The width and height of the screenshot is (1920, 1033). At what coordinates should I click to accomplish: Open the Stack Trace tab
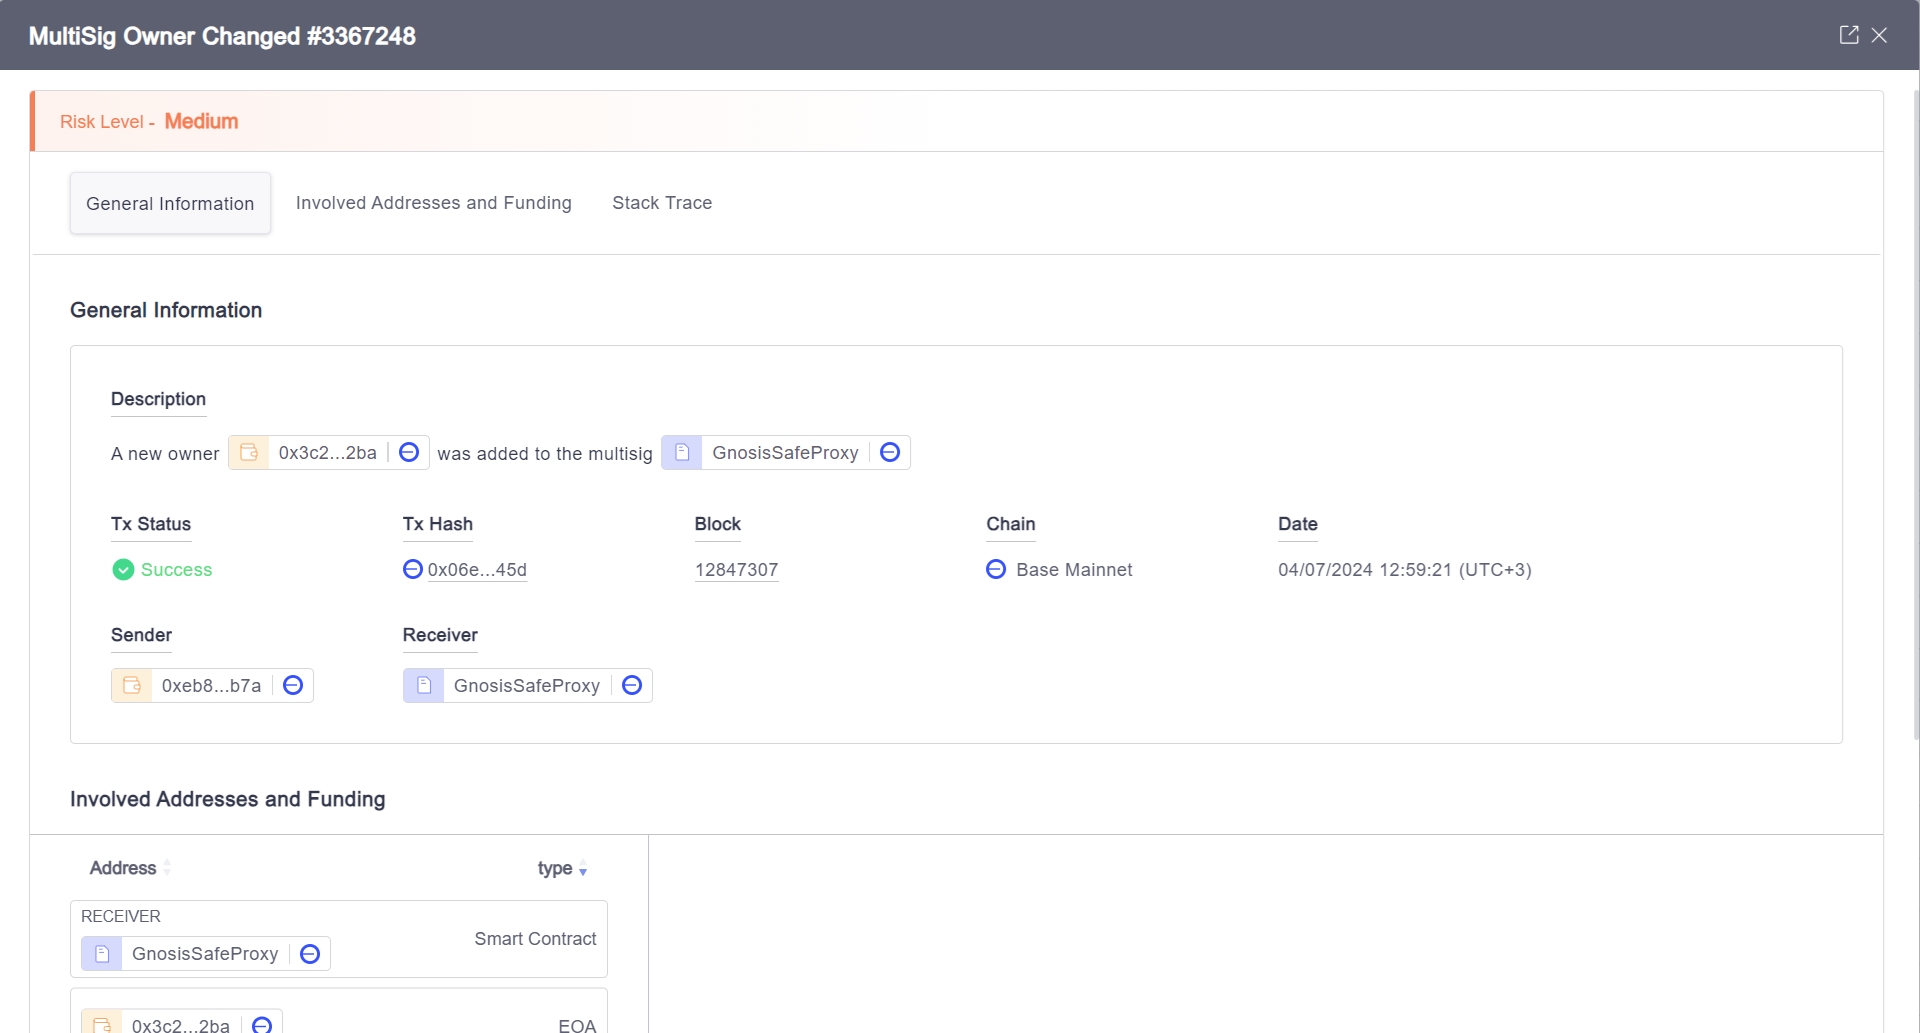(662, 203)
